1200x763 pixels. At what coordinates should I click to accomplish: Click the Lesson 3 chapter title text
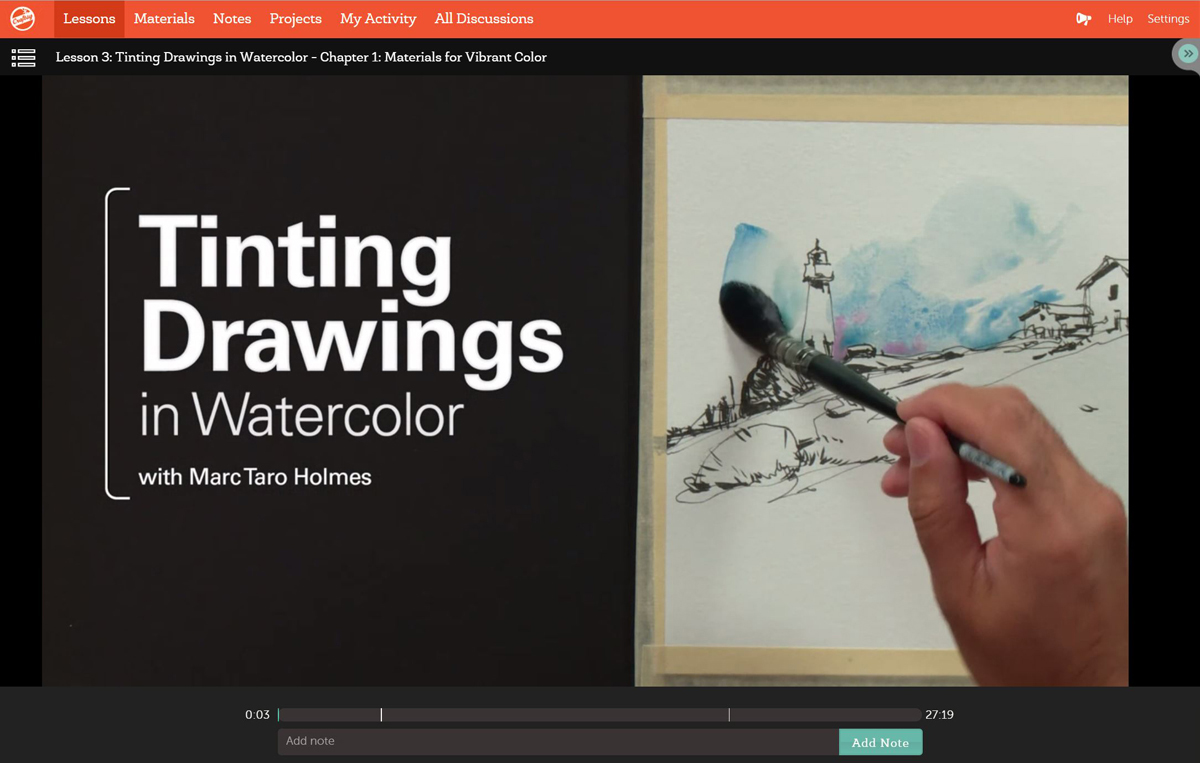point(301,57)
